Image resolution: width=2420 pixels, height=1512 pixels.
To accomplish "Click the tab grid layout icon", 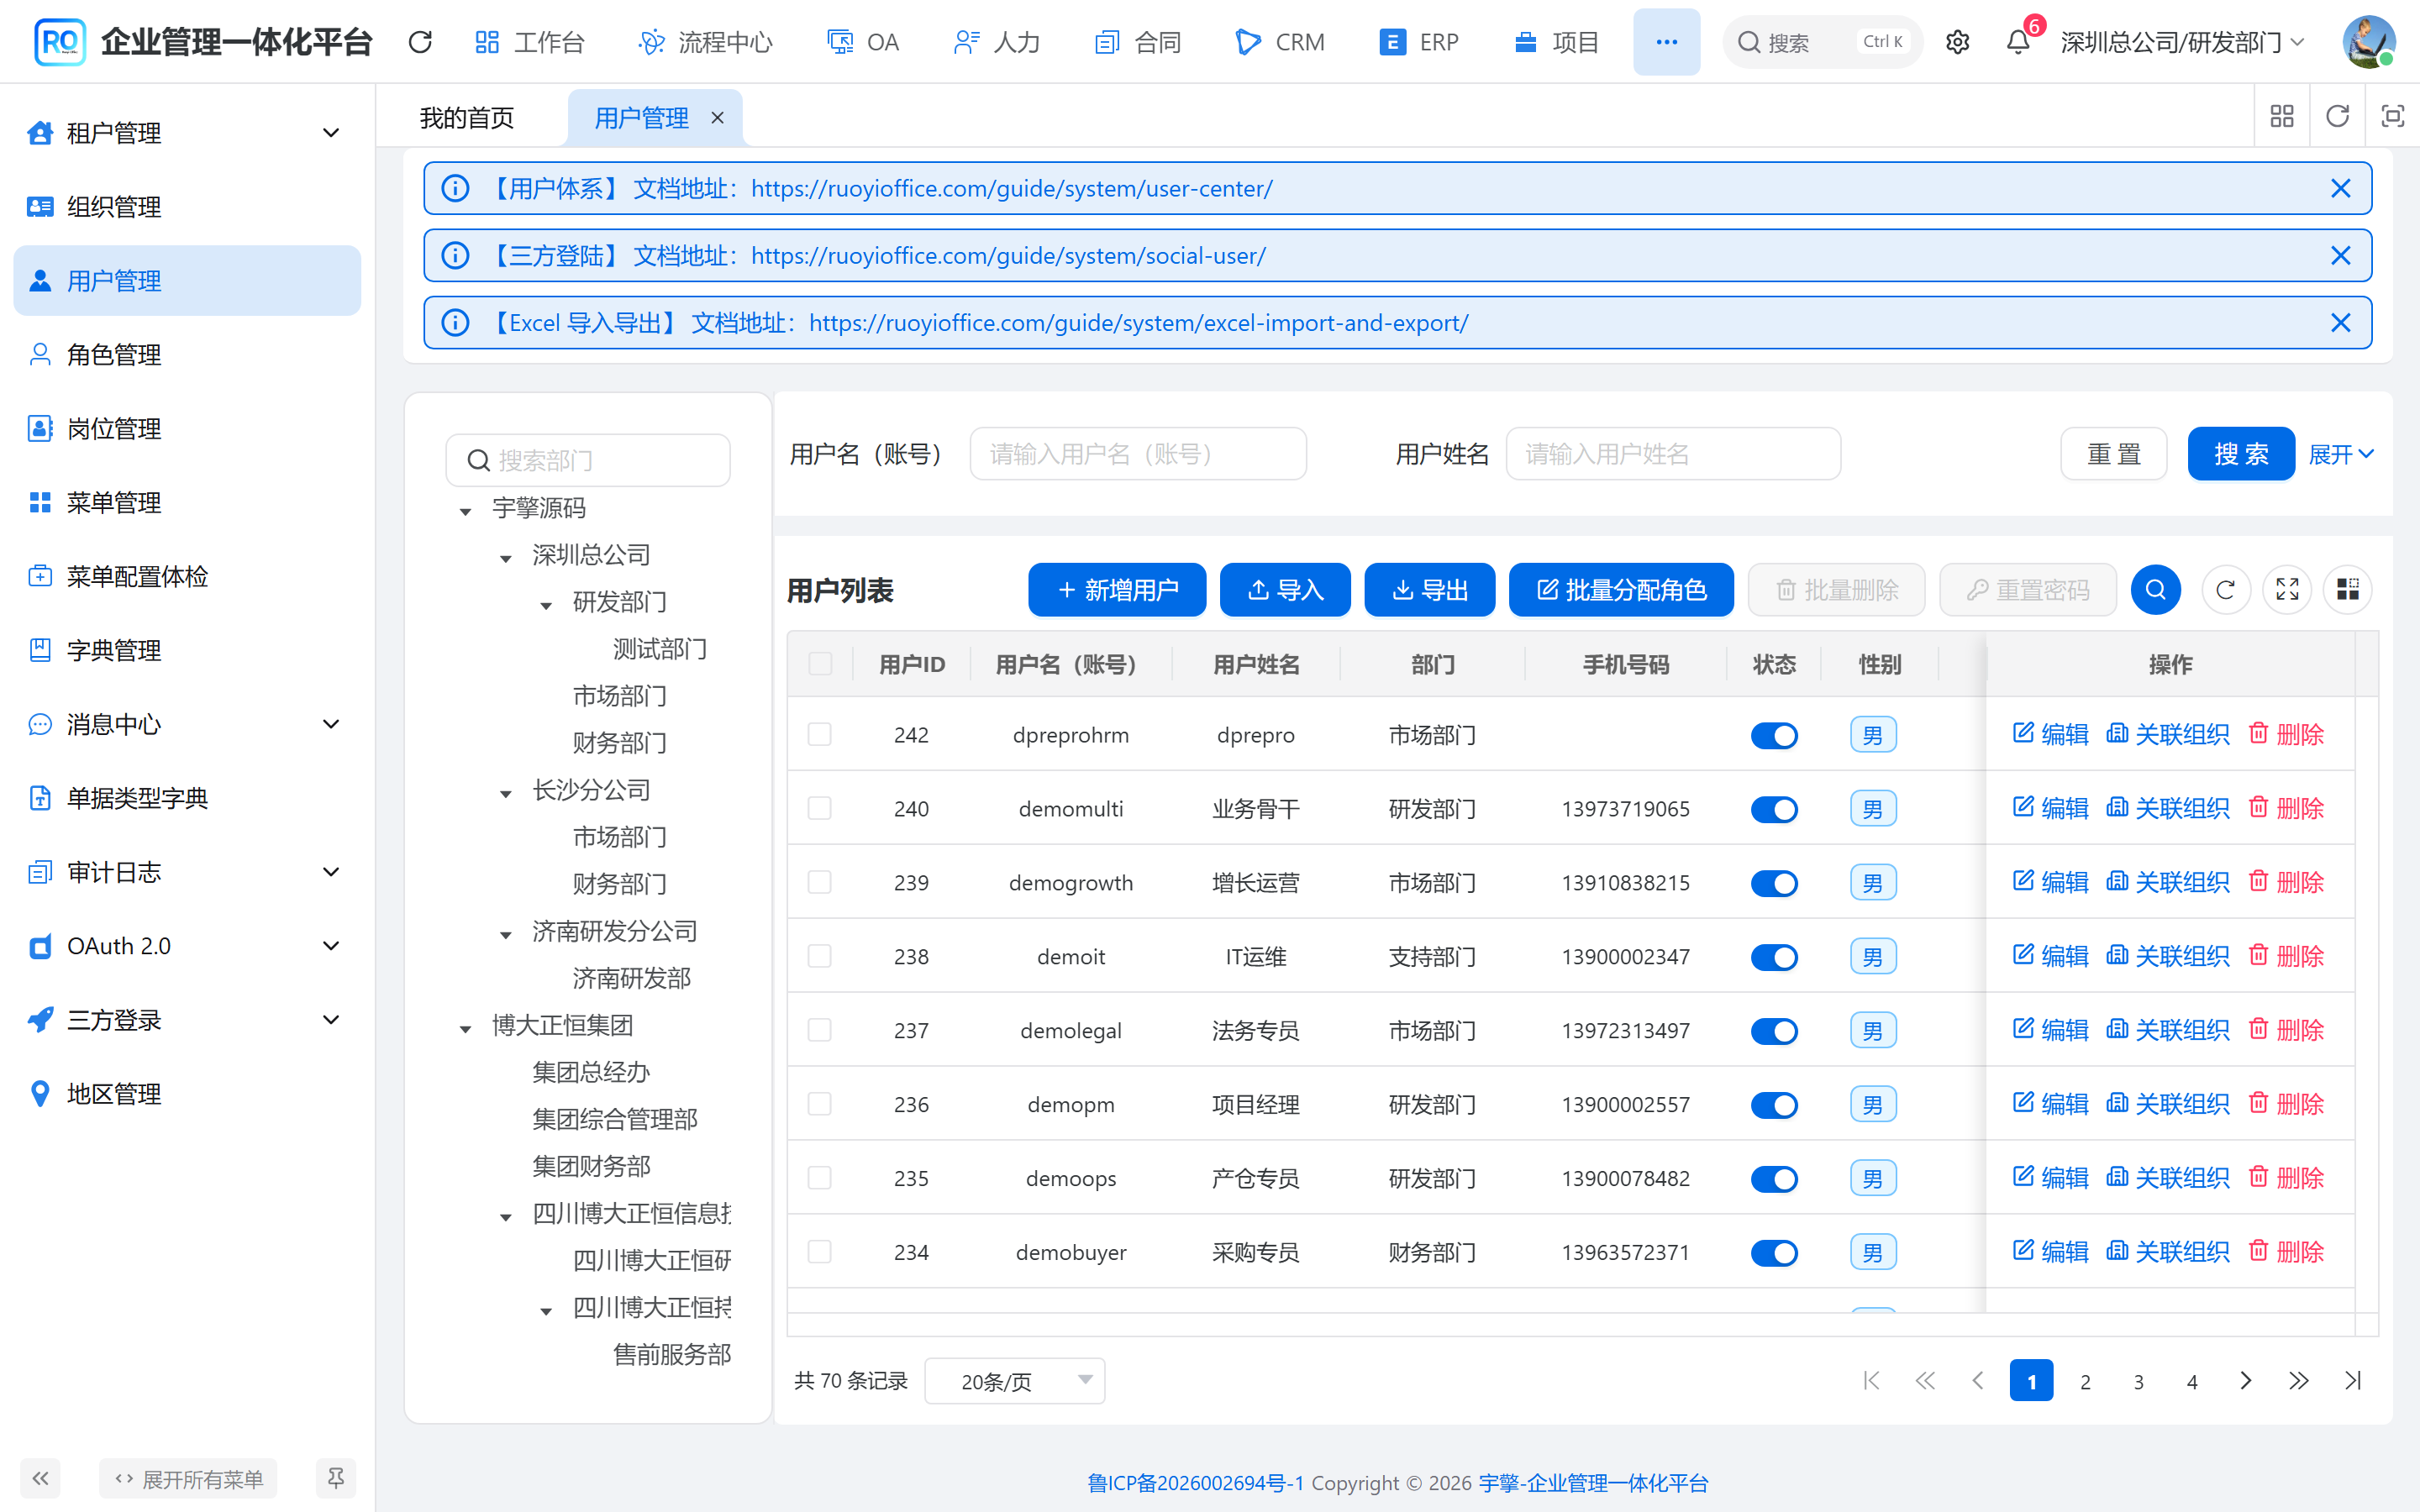I will coord(2282,117).
